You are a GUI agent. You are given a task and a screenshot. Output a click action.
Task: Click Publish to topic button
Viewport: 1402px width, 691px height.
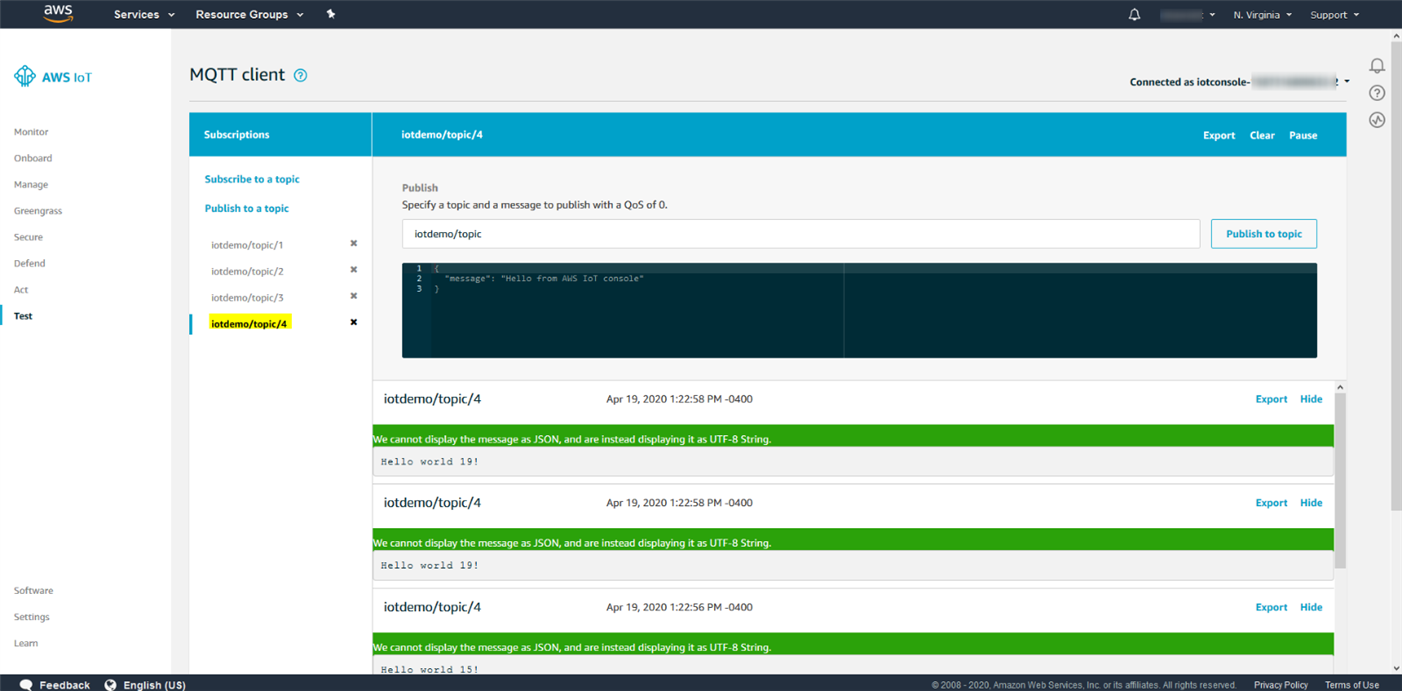tap(1264, 234)
